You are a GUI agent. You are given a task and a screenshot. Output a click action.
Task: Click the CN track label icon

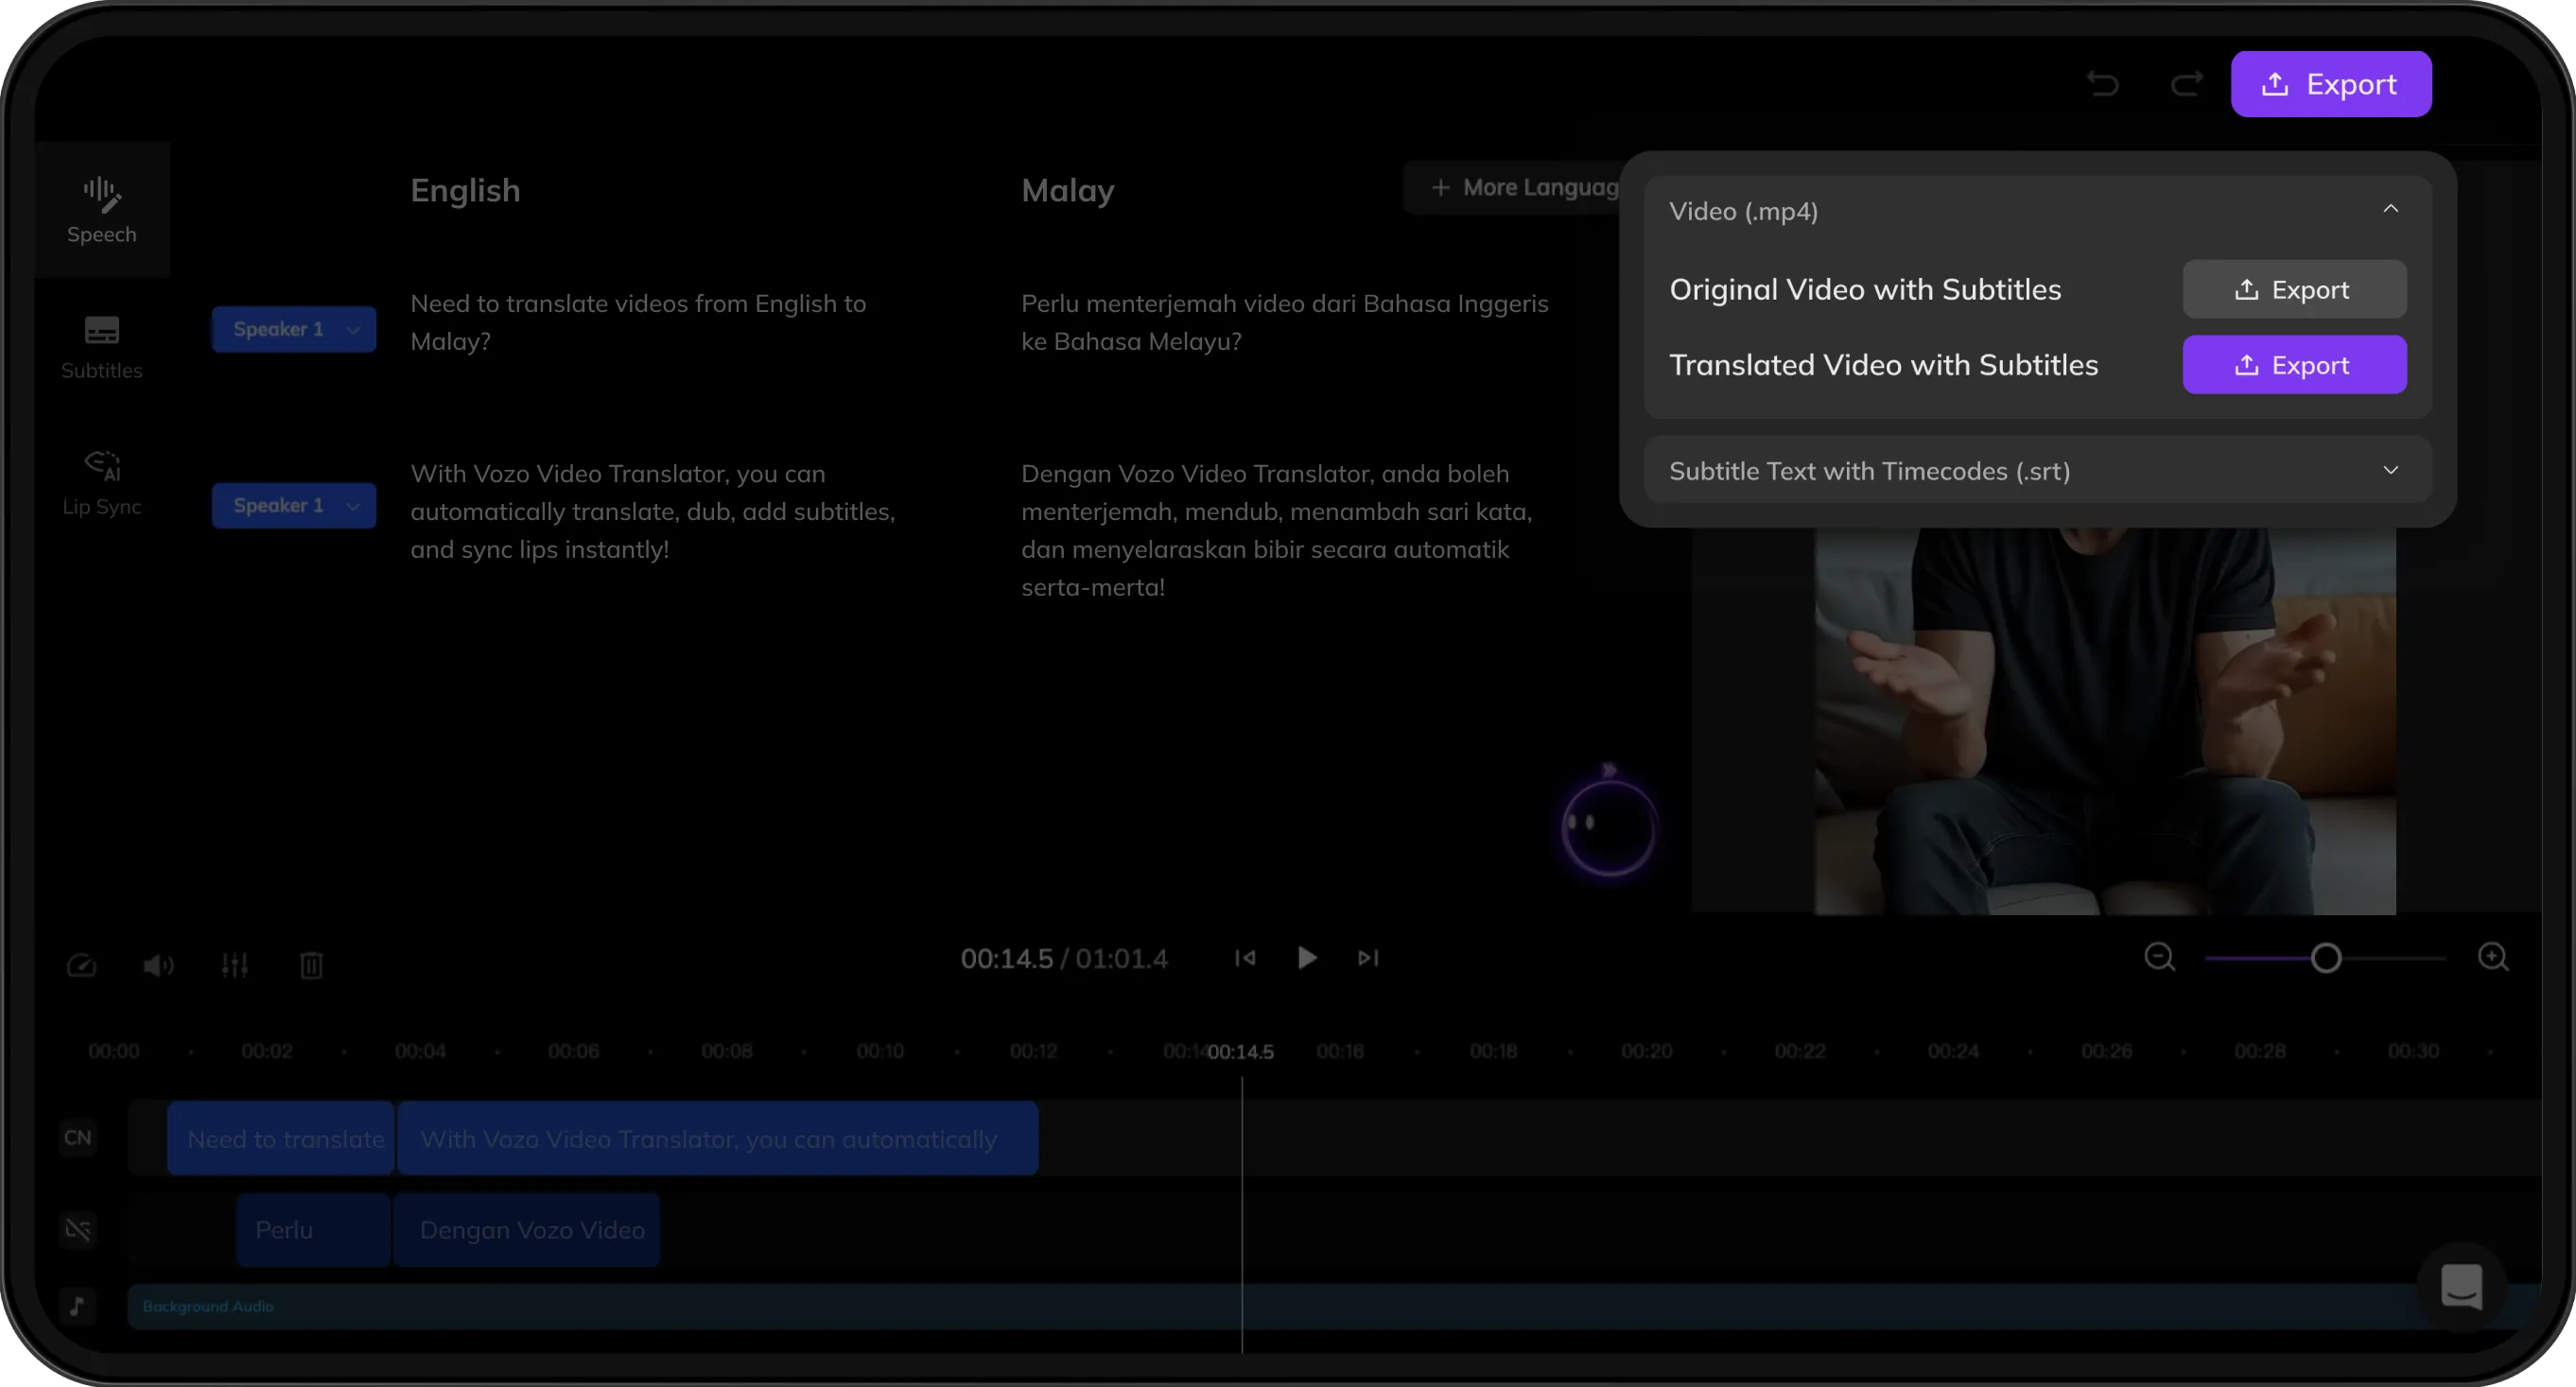[78, 1137]
